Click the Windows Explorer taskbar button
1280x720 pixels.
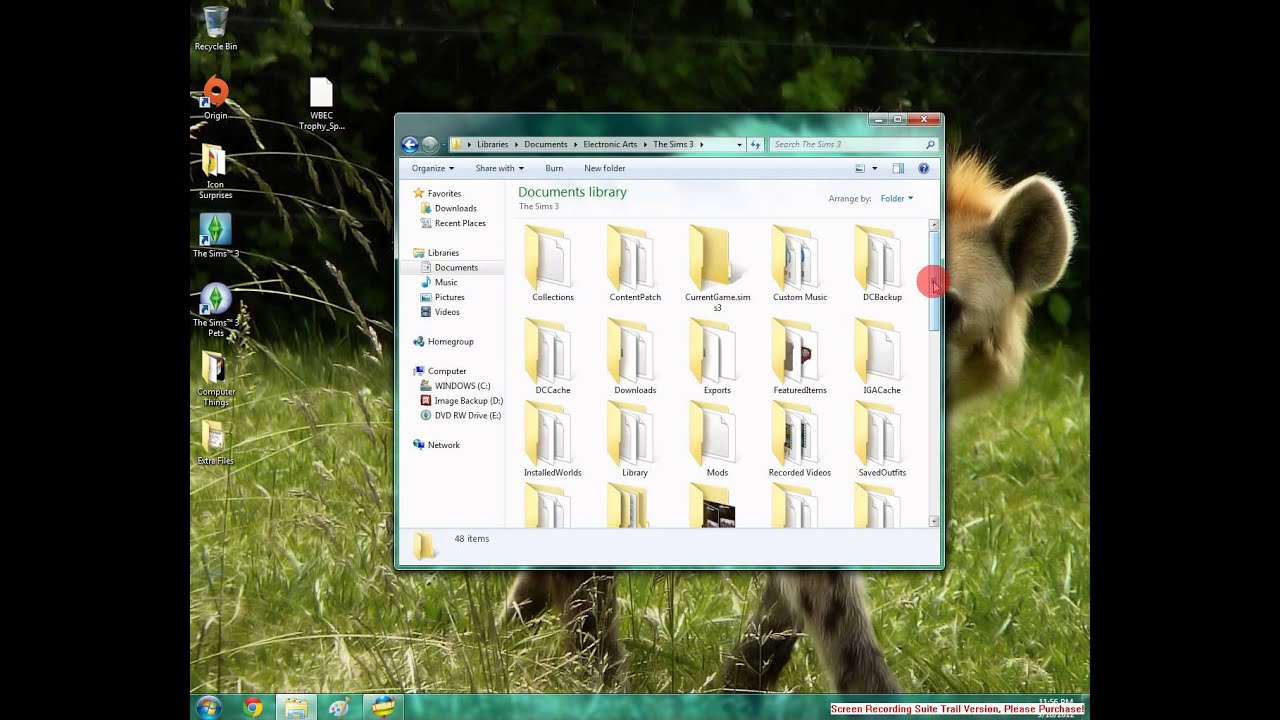tap(296, 707)
